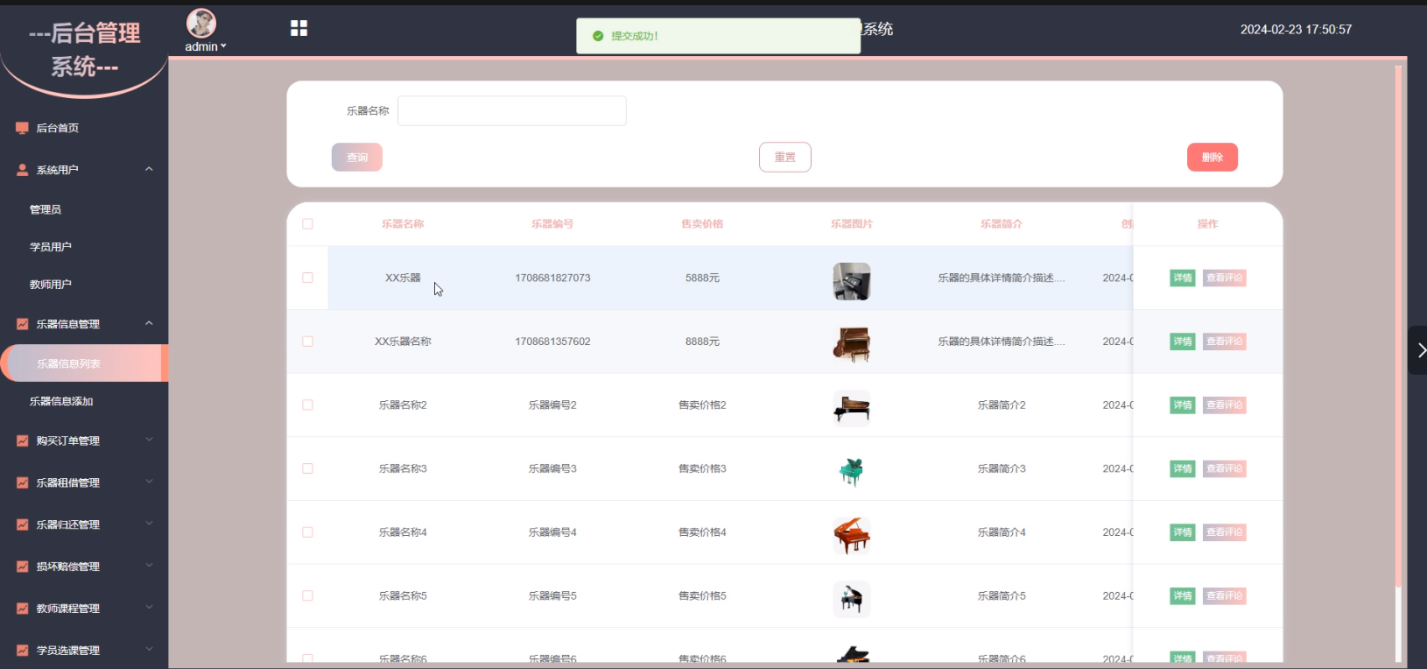Collapse the 系统用户 menu chevron
This screenshot has height=669, width=1427.
click(x=149, y=169)
